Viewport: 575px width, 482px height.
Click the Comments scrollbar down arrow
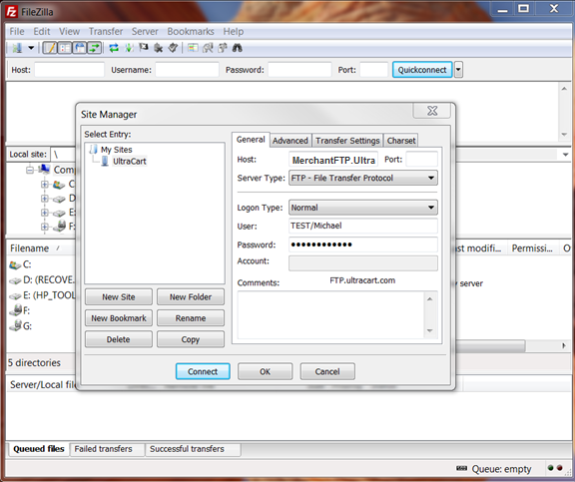point(430,331)
